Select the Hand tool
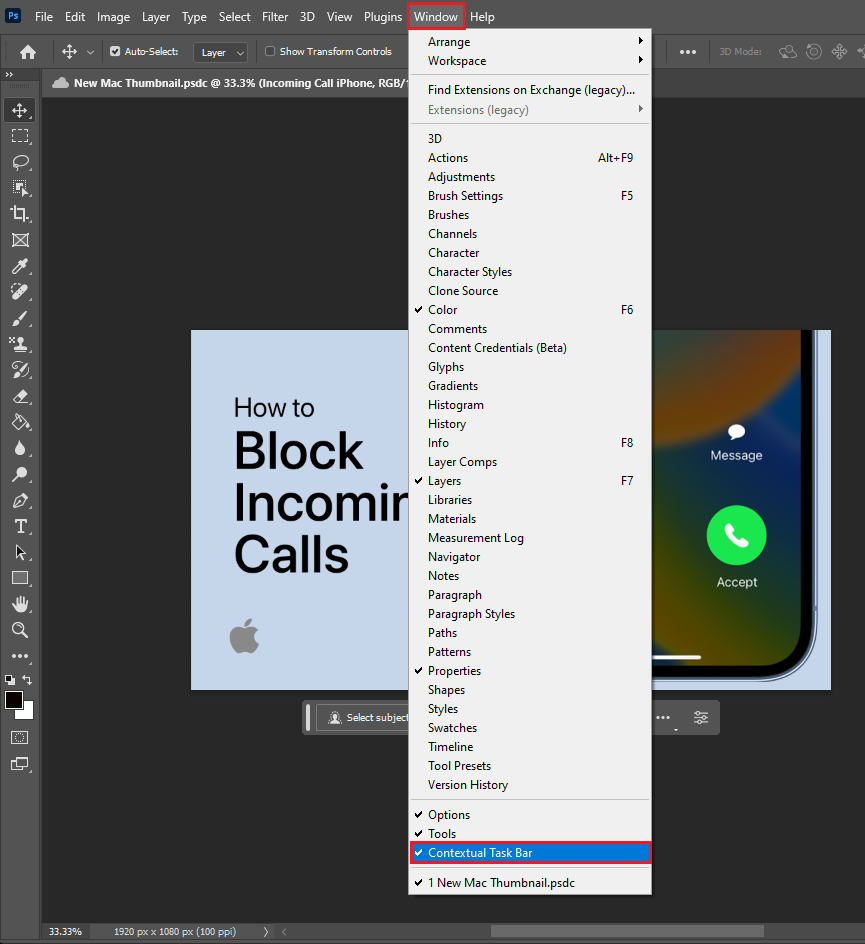 (x=20, y=604)
